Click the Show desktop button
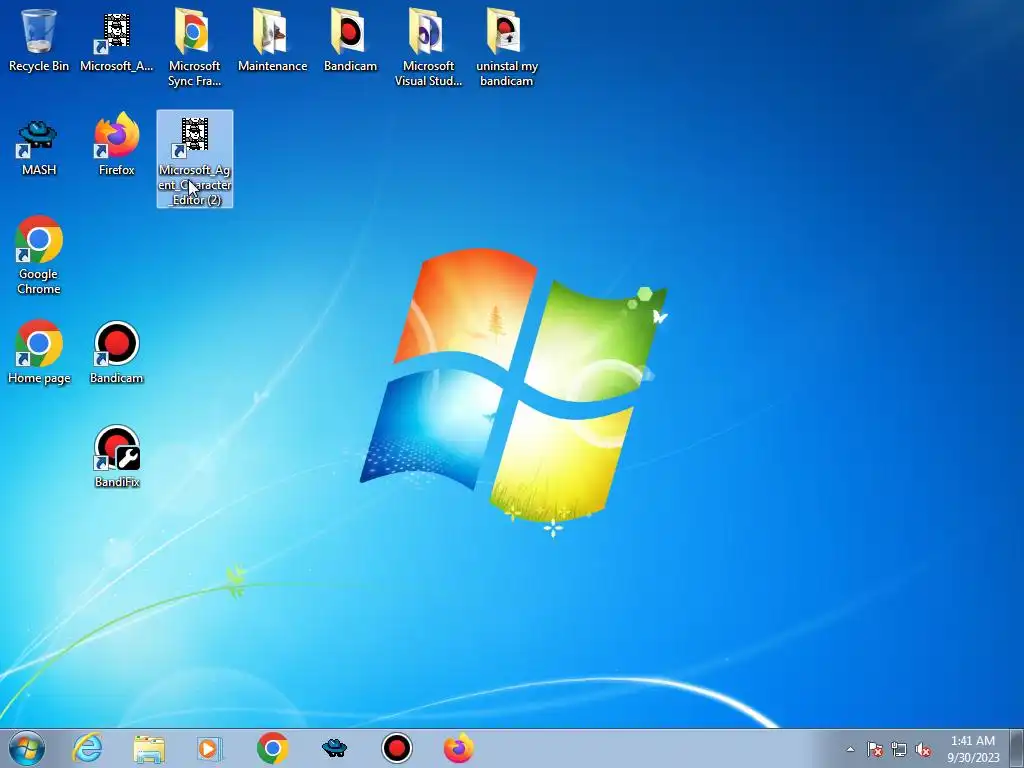1024x768 pixels. point(1017,748)
